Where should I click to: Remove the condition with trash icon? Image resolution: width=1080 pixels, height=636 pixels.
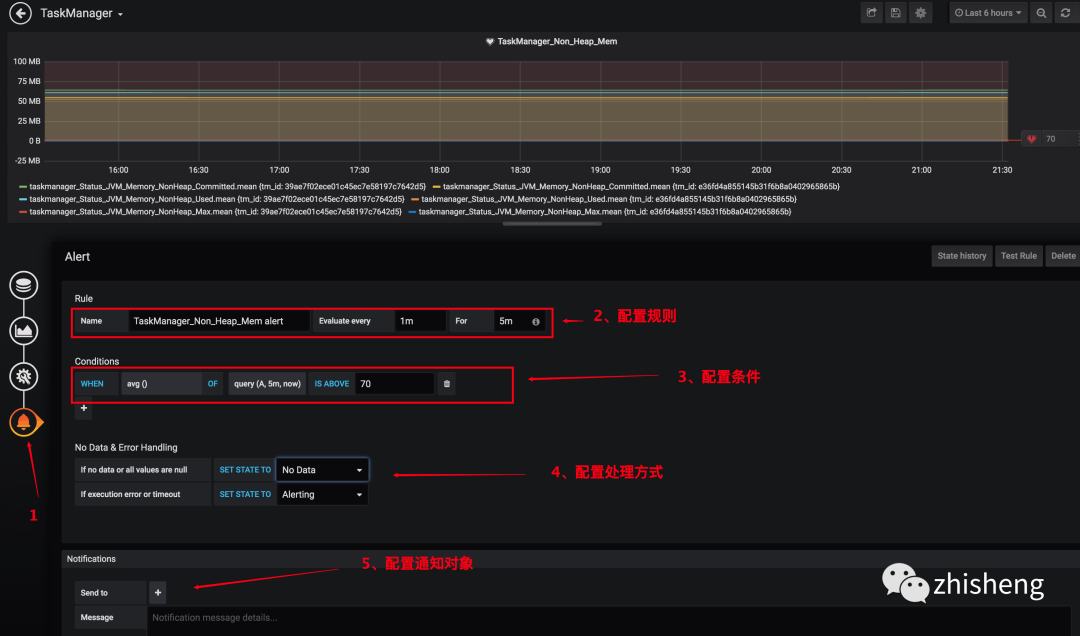(x=446, y=384)
